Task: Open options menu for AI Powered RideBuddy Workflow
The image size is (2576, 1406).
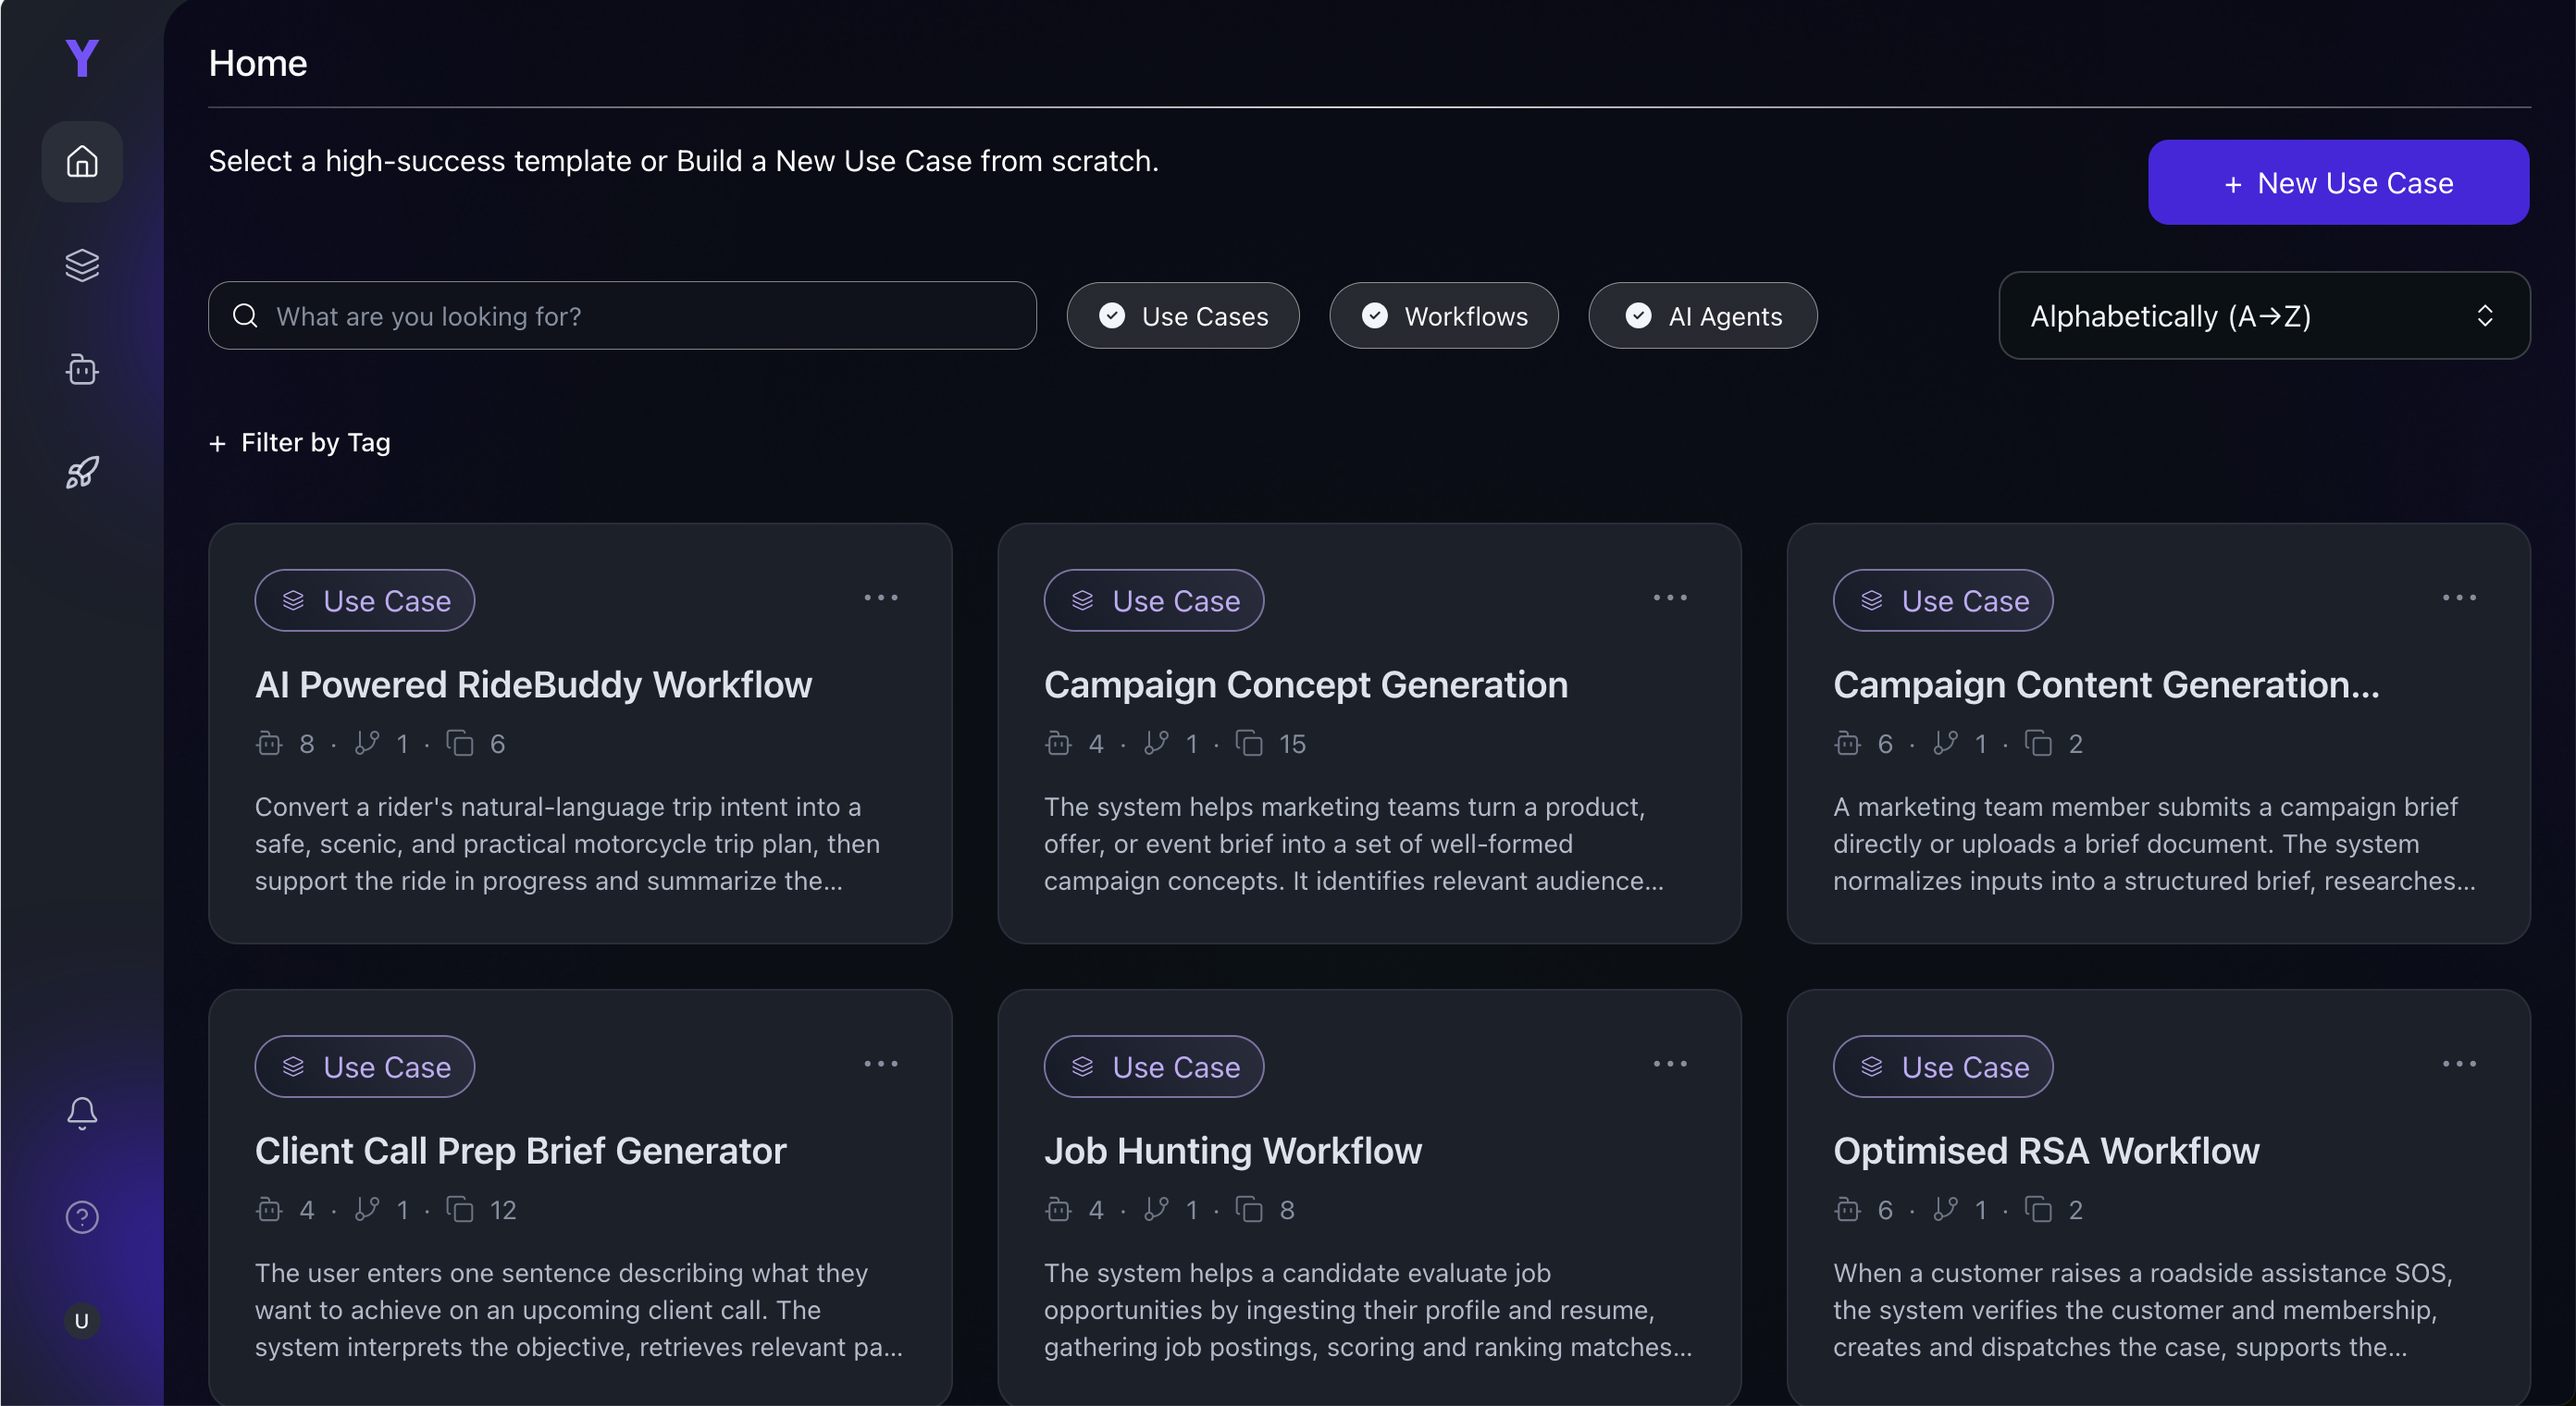Action: click(x=881, y=597)
